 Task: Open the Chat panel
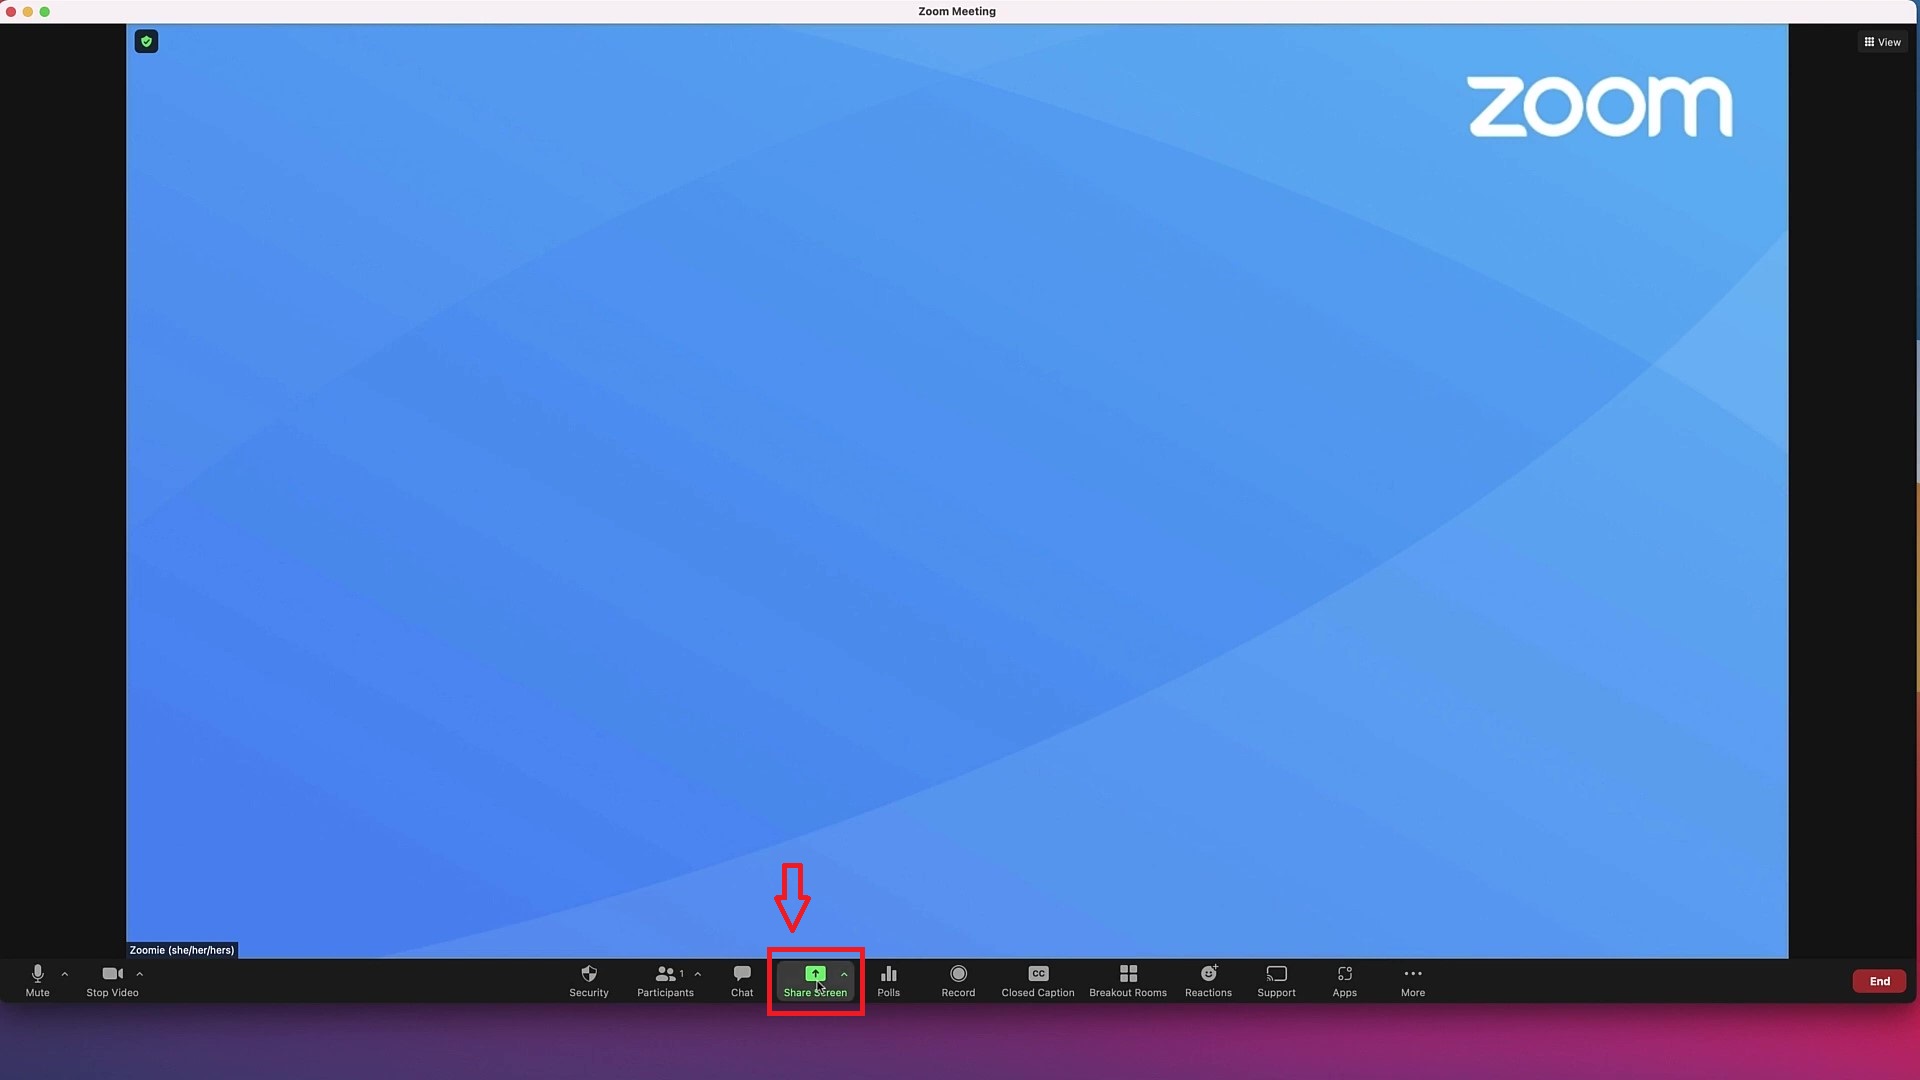tap(741, 981)
